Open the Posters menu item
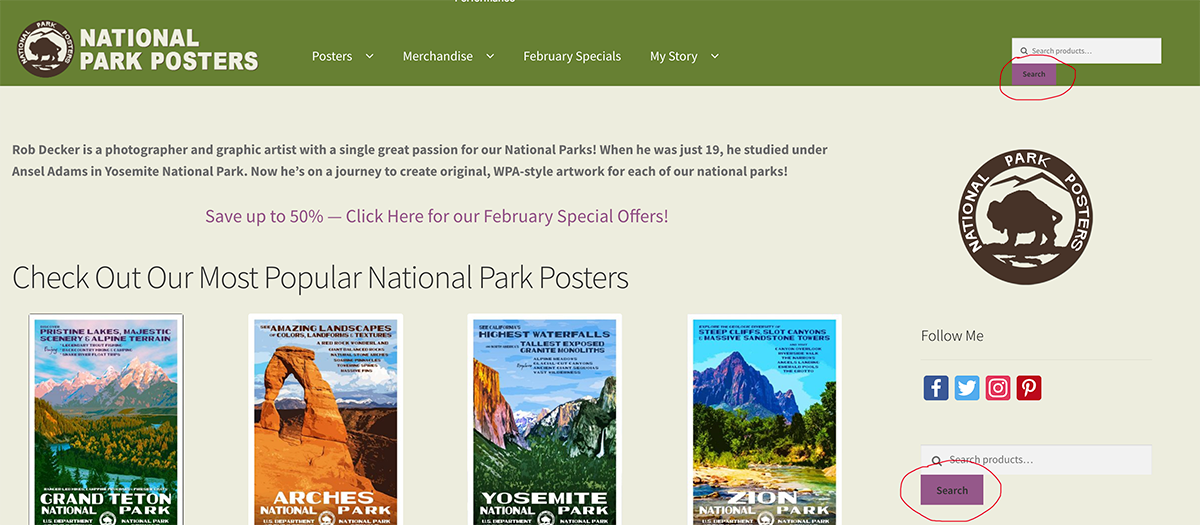The height and width of the screenshot is (525, 1200). (332, 56)
